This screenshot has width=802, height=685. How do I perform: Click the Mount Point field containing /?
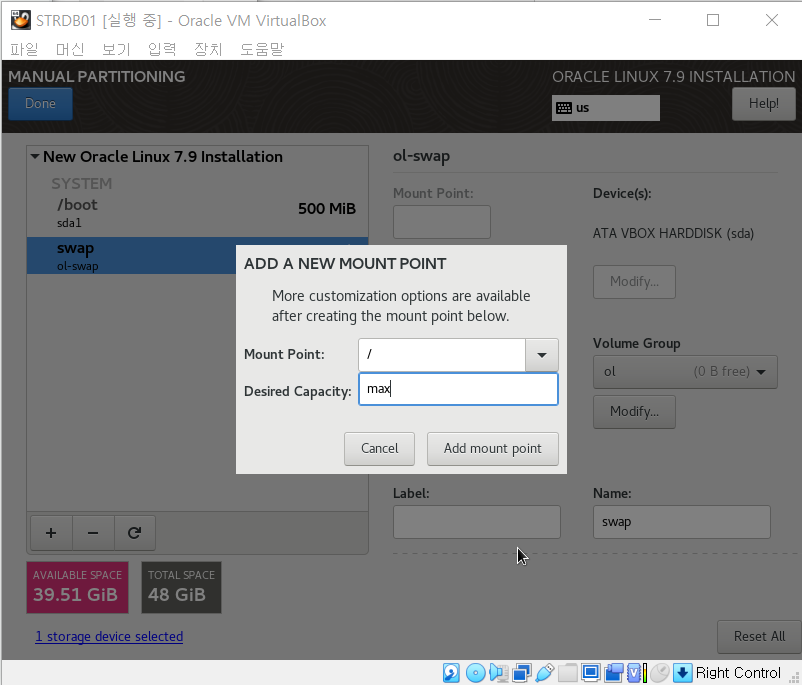pyautogui.click(x=442, y=355)
